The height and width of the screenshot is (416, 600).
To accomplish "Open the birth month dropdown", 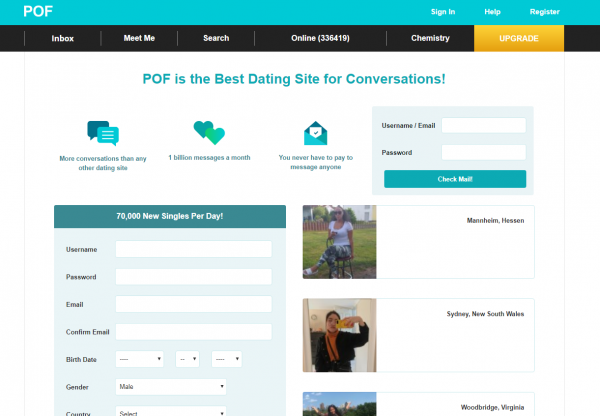I will pos(140,359).
